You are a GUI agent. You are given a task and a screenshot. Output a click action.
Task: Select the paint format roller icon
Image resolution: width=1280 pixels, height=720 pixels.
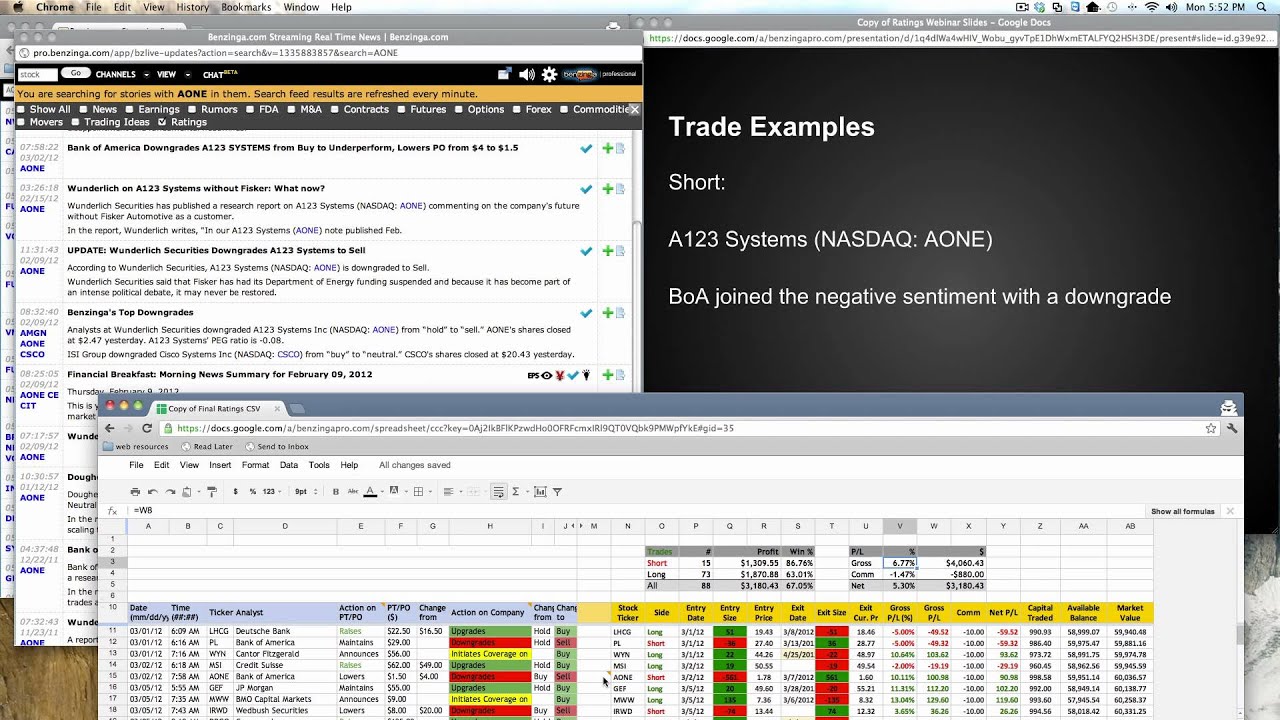click(212, 491)
